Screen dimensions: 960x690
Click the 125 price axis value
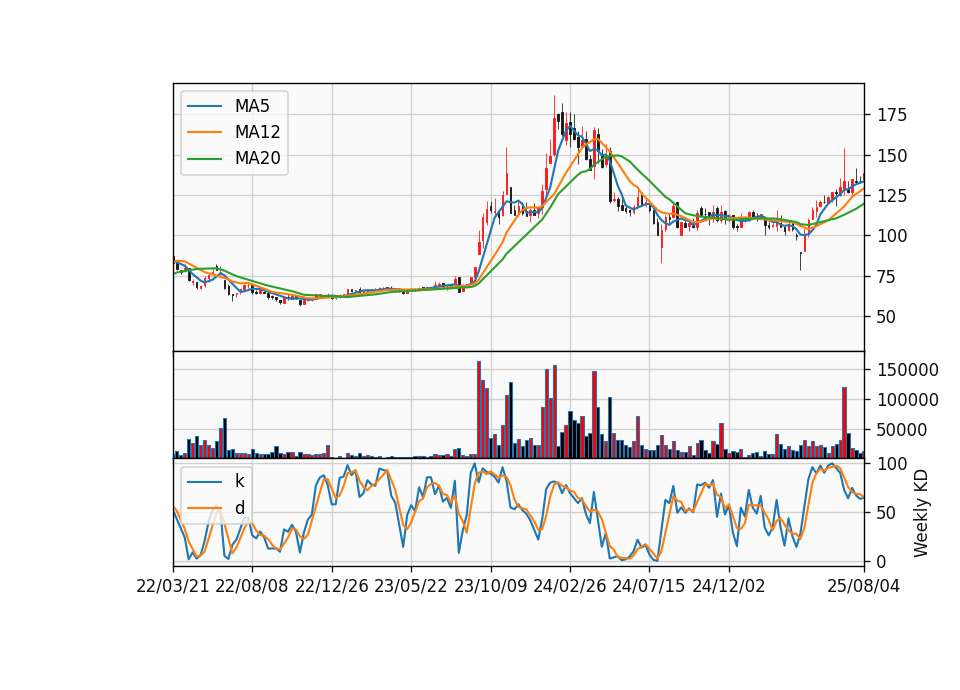coord(892,197)
